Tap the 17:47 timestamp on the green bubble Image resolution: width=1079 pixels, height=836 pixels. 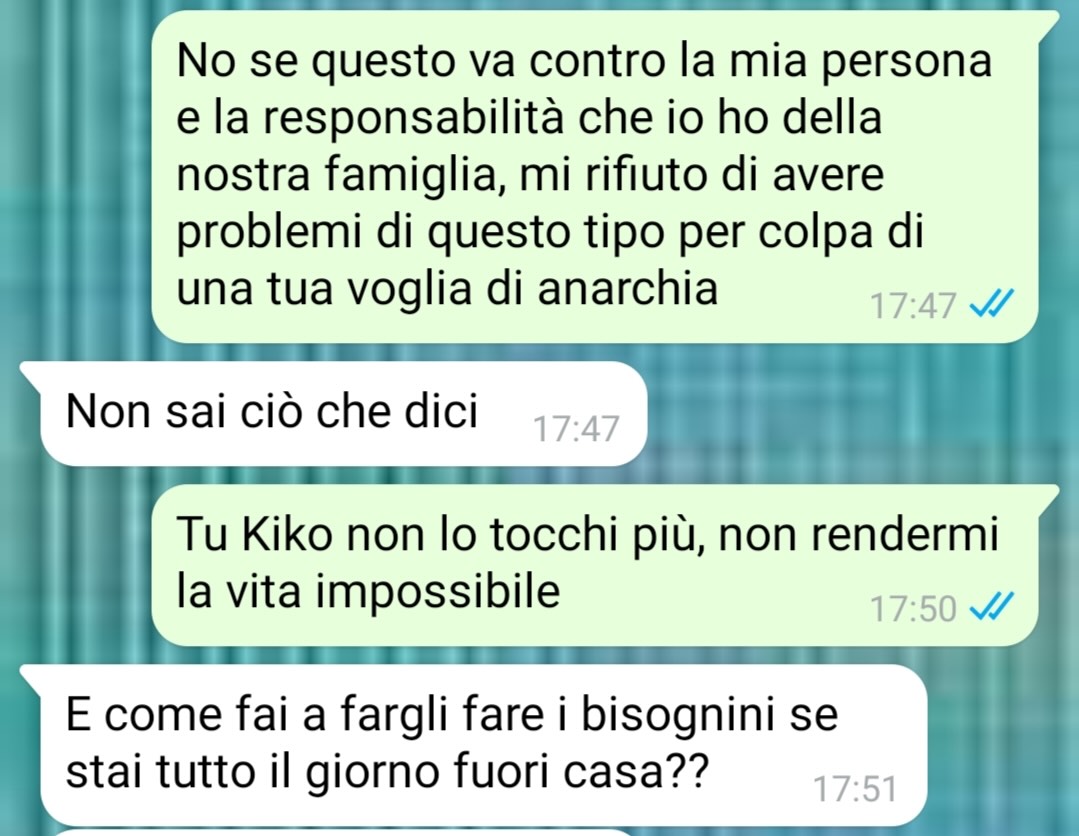[x=913, y=306]
